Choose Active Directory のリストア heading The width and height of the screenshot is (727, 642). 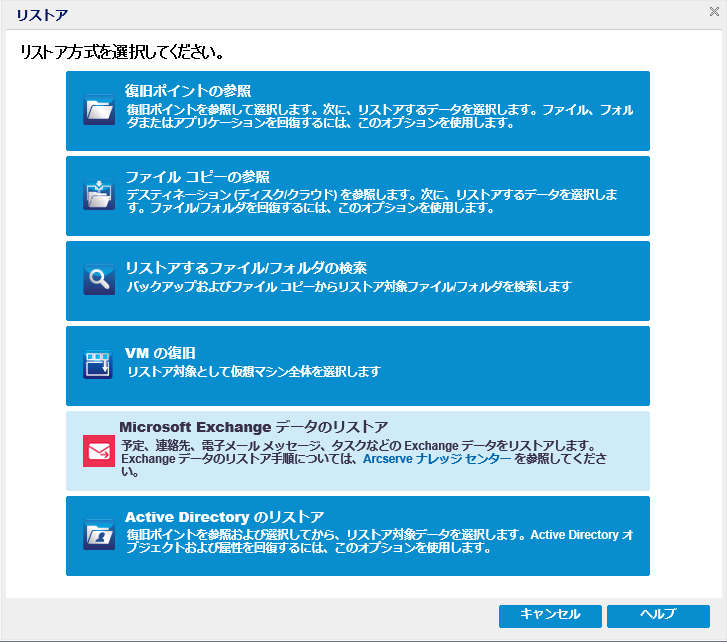coord(224,516)
